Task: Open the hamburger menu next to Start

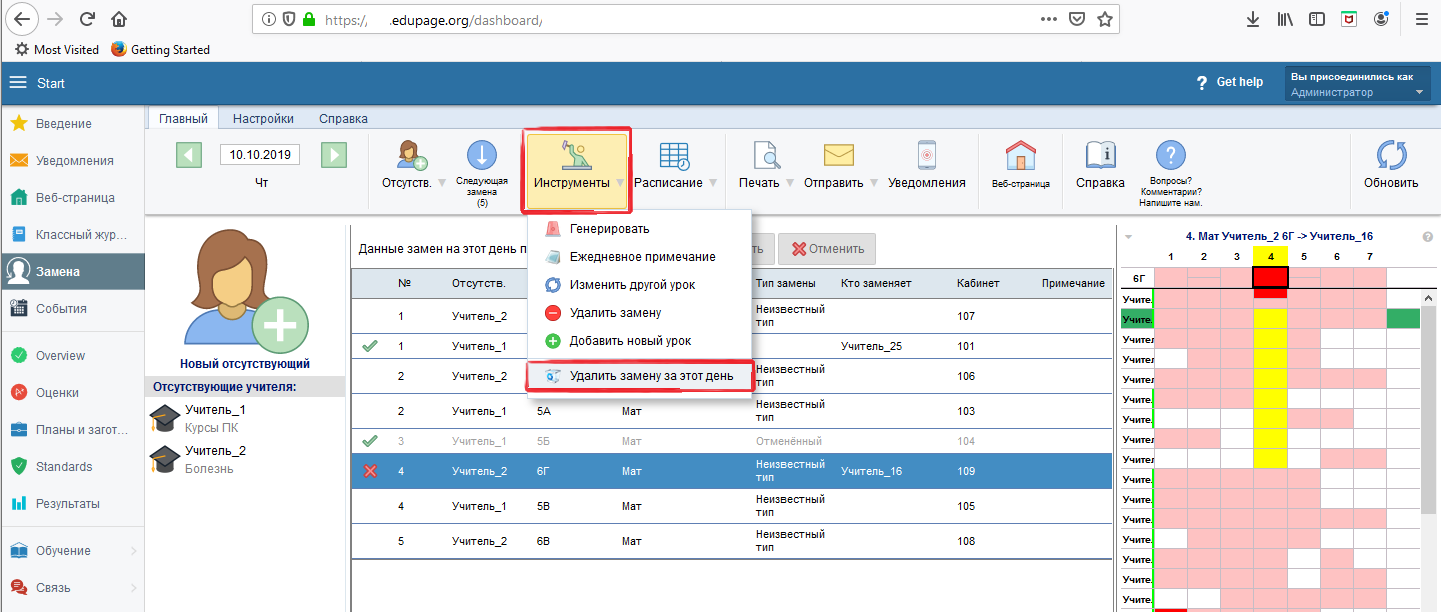Action: [18, 82]
